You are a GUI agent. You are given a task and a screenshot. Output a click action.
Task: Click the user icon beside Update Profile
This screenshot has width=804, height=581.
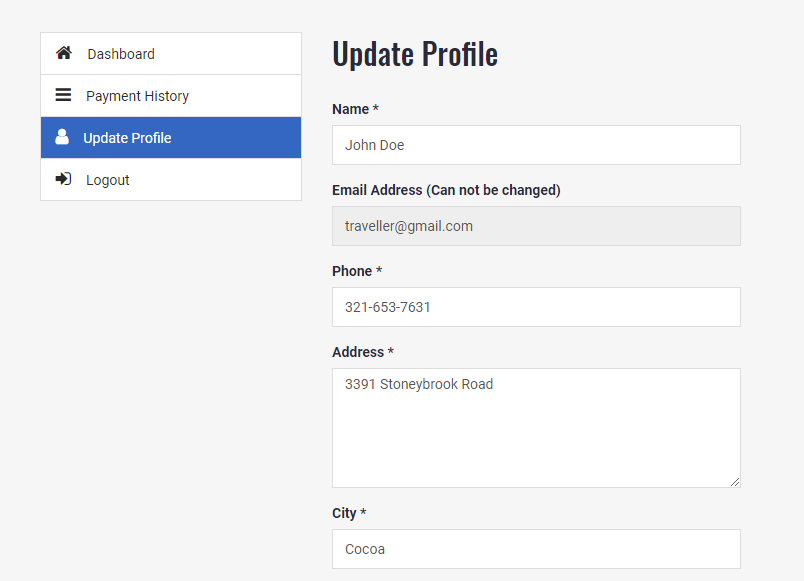coord(62,137)
